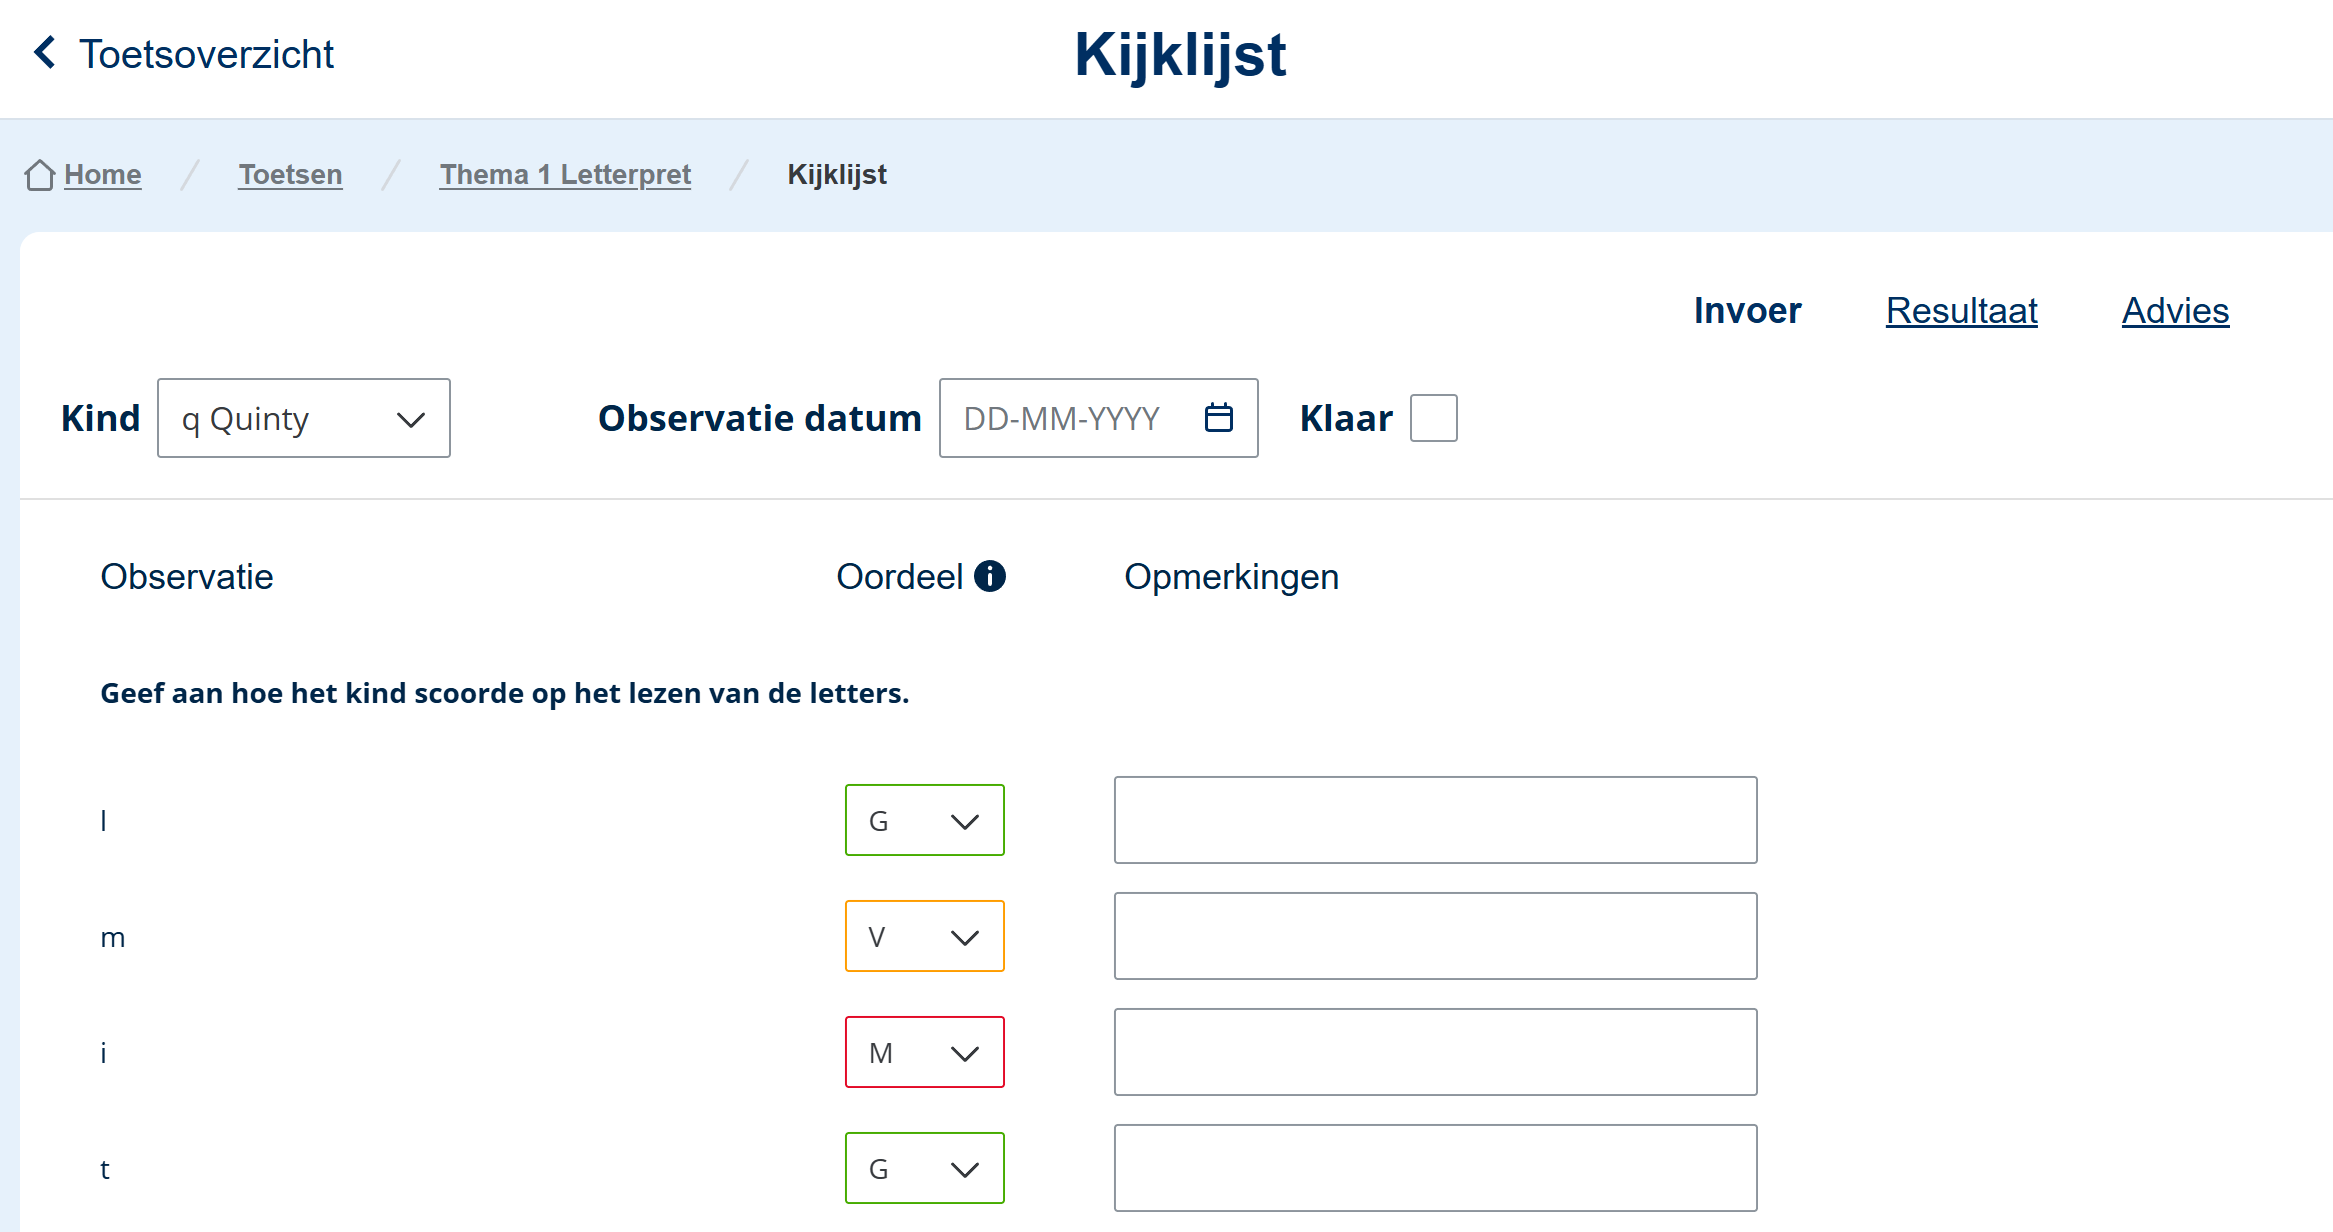This screenshot has width=2333, height=1232.
Task: Switch to the Resultaat tab
Action: click(1961, 311)
